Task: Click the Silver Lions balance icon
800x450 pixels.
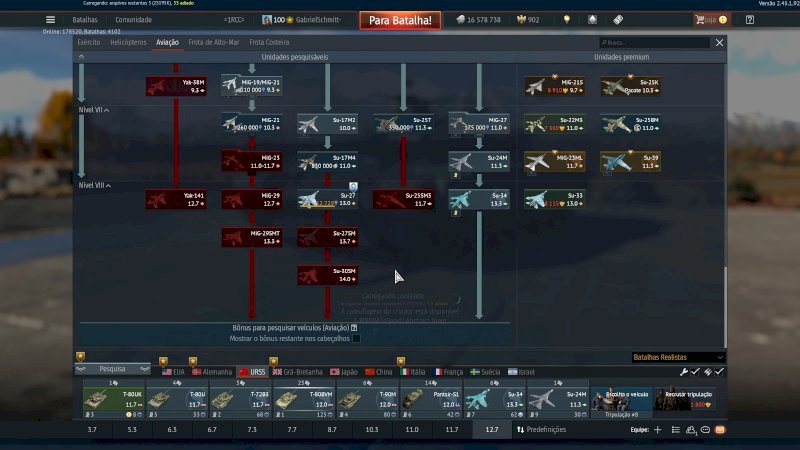Action: pos(460,20)
